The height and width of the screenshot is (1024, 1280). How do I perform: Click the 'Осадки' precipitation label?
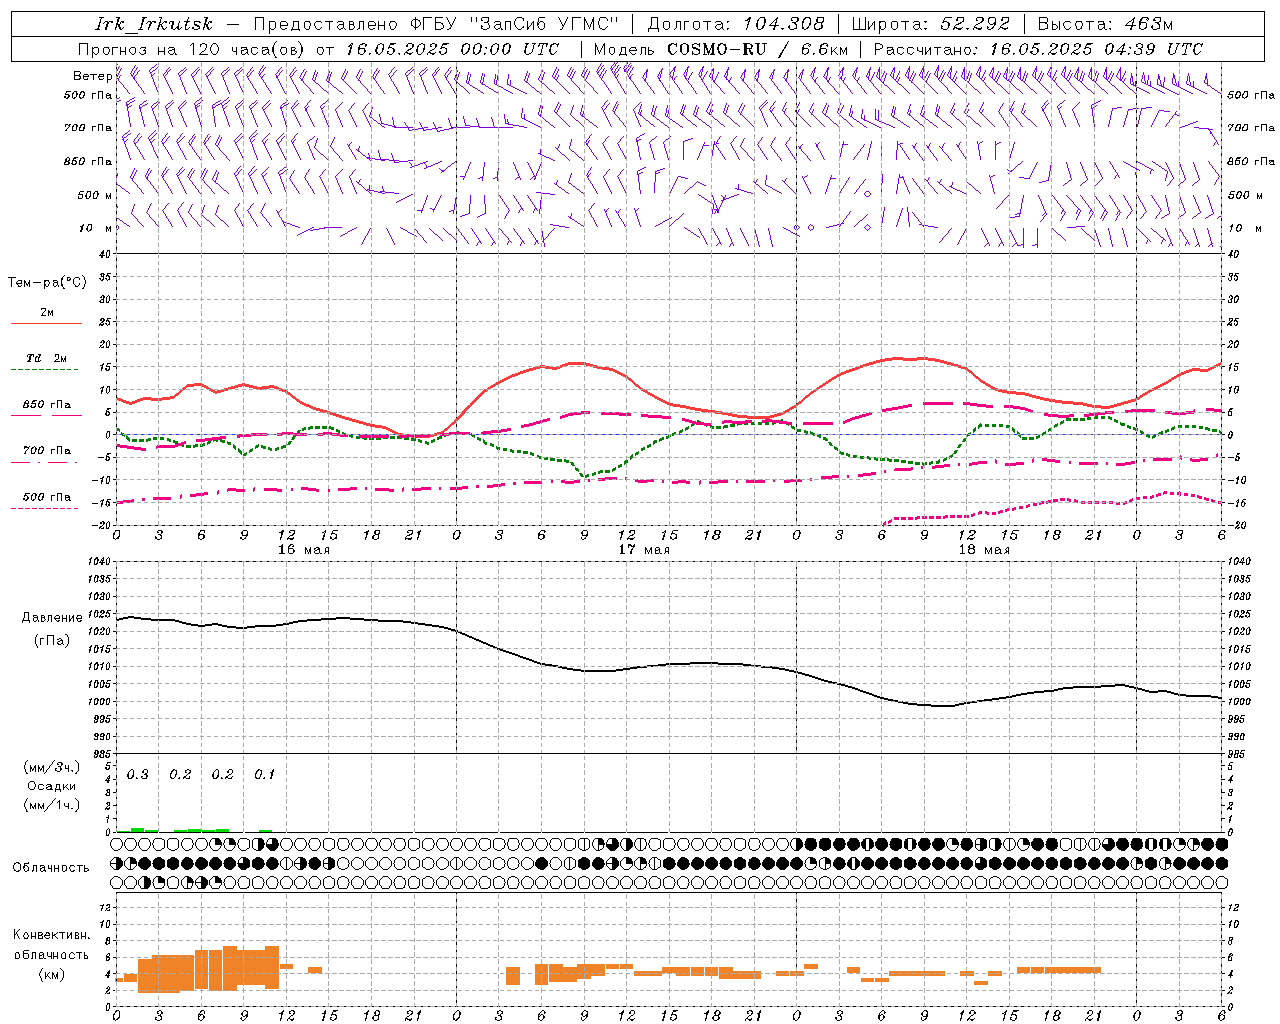(52, 786)
